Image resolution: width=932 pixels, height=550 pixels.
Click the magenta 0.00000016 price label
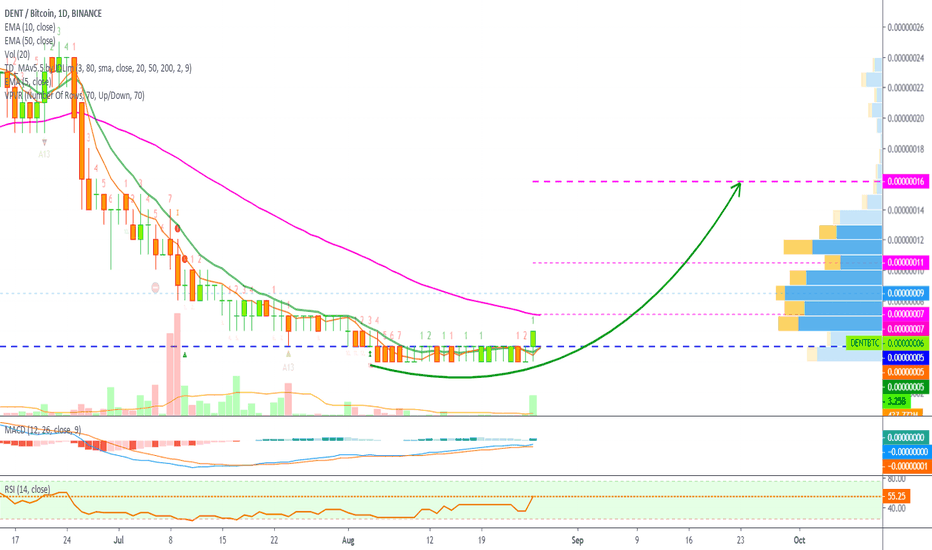(906, 181)
